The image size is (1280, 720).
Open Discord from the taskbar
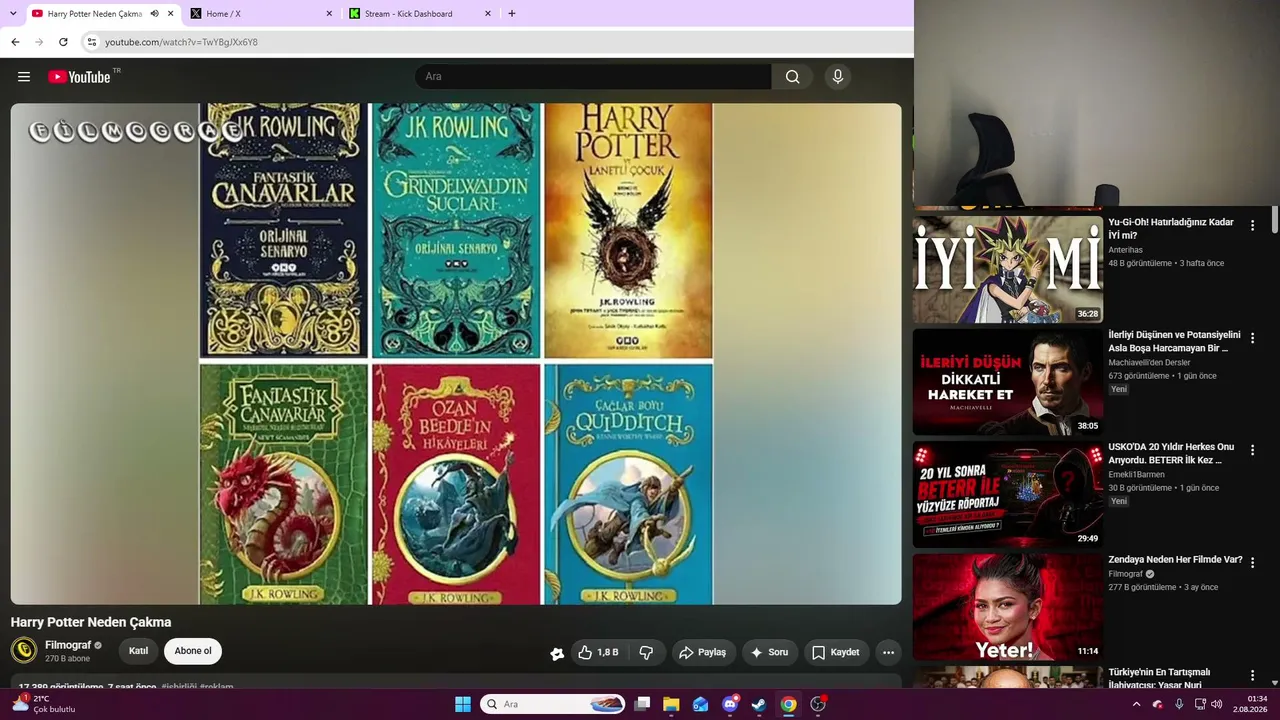[730, 704]
